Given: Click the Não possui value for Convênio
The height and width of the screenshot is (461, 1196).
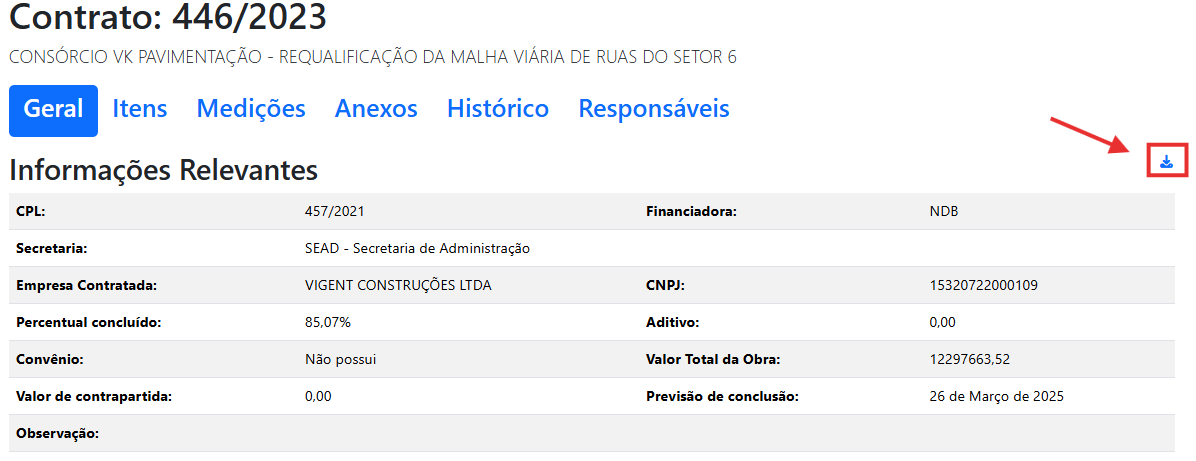Looking at the screenshot, I should [341, 360].
